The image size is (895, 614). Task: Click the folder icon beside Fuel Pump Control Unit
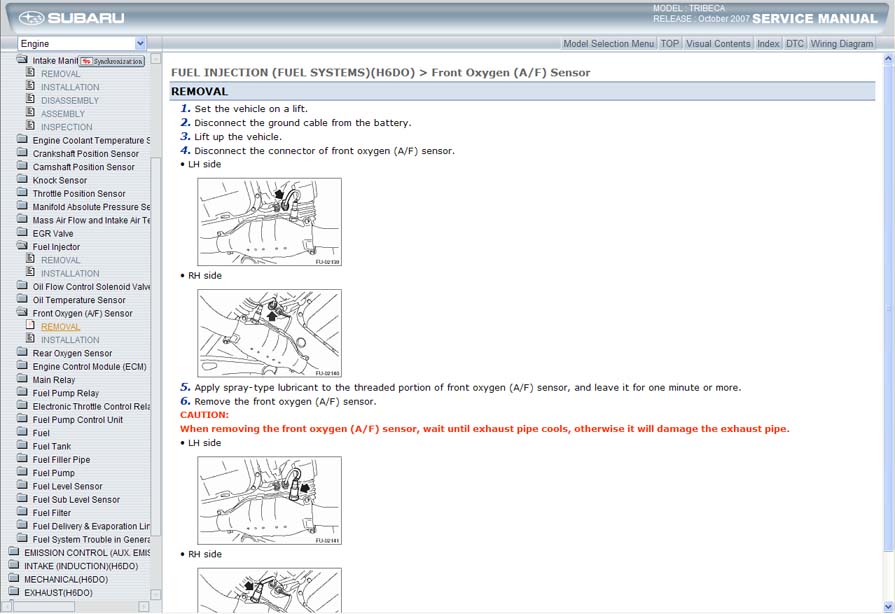pyautogui.click(x=22, y=419)
